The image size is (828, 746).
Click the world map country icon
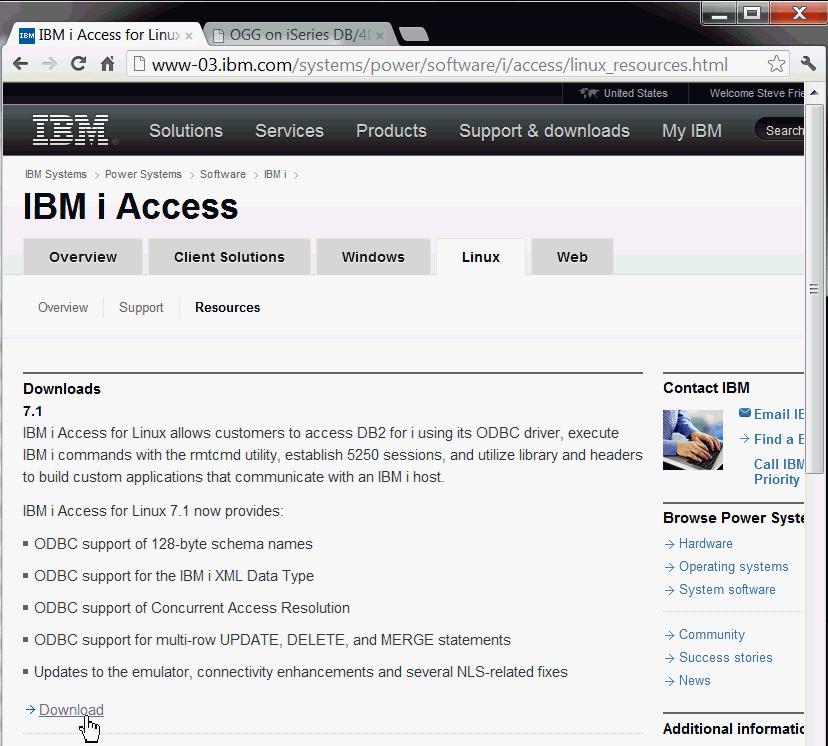589,93
